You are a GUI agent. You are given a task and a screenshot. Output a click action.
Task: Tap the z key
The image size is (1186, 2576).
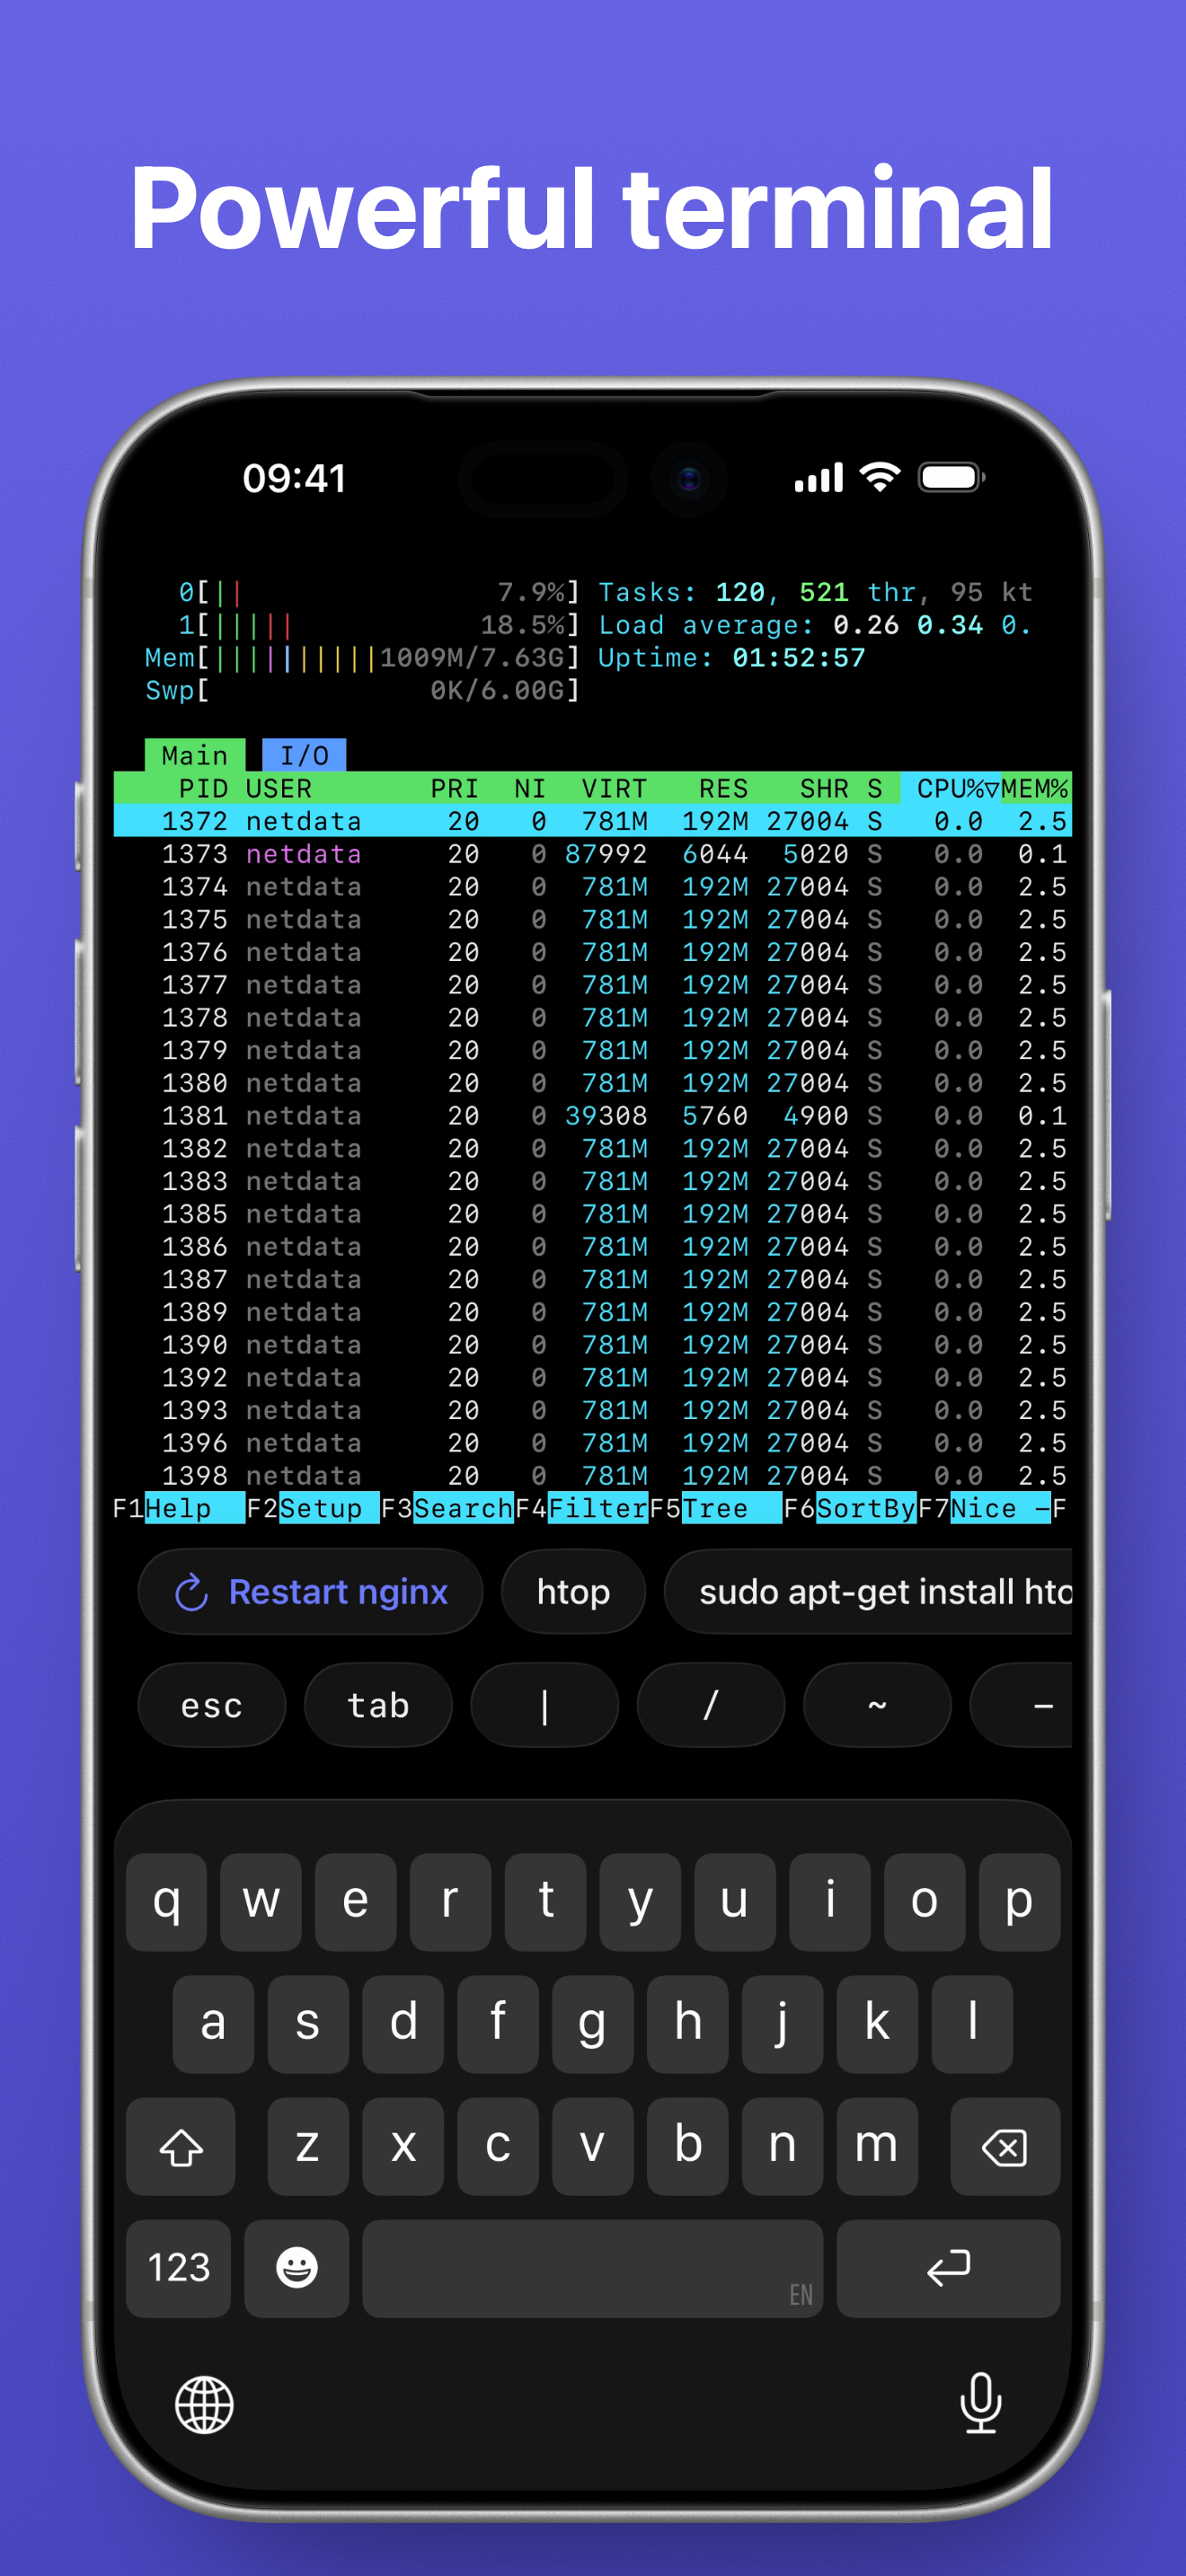click(308, 2146)
